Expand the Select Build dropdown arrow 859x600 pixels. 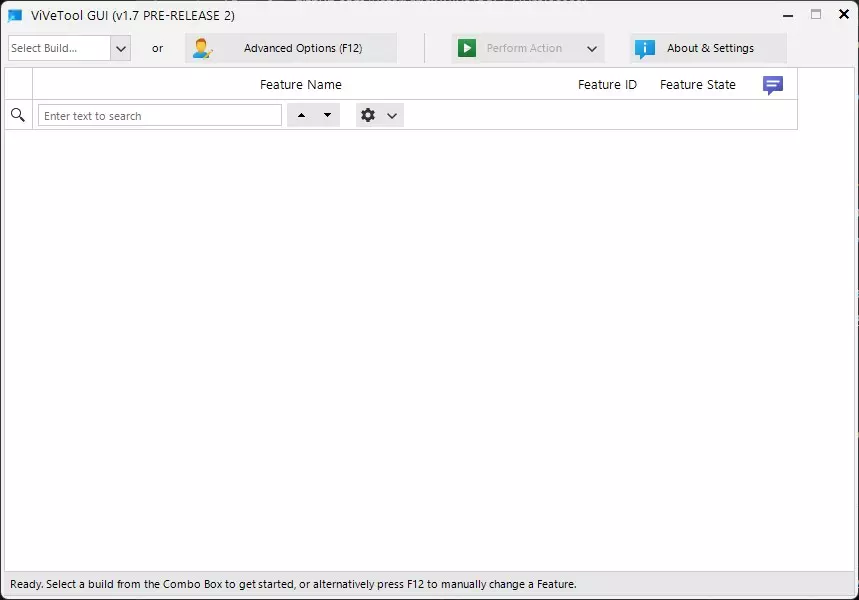(x=121, y=49)
